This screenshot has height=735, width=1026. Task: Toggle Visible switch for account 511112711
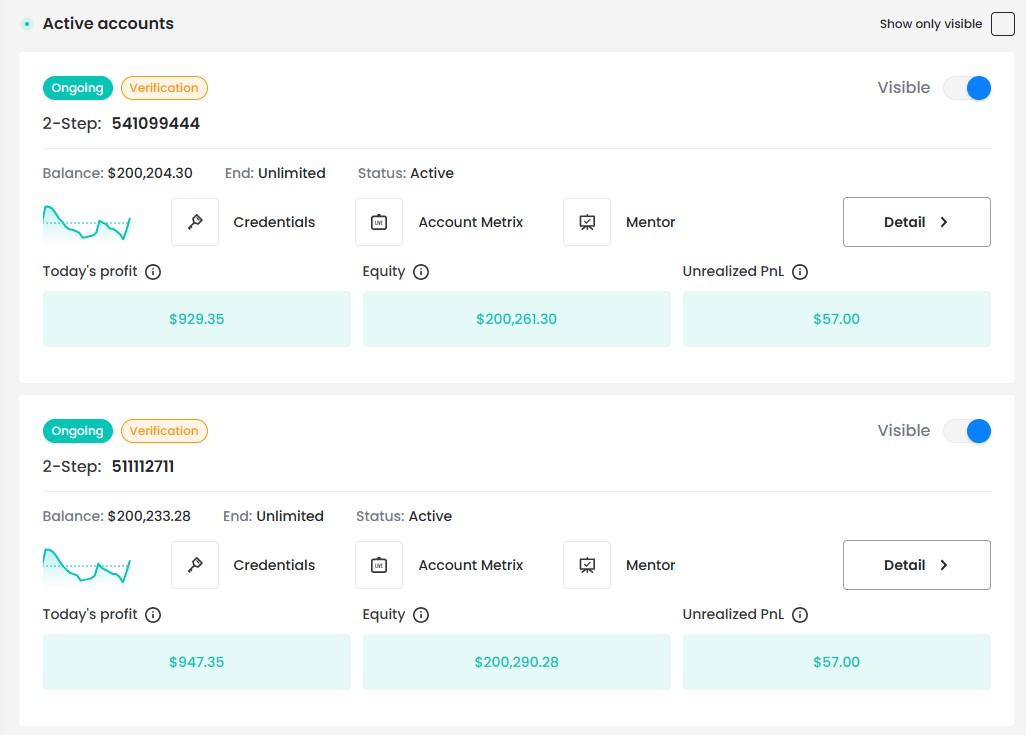point(967,431)
